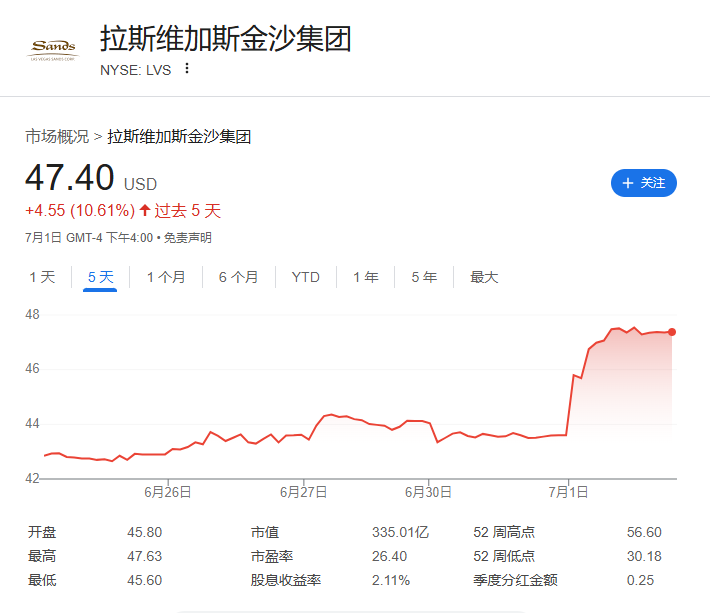Click the Sands company logo

(x=53, y=50)
